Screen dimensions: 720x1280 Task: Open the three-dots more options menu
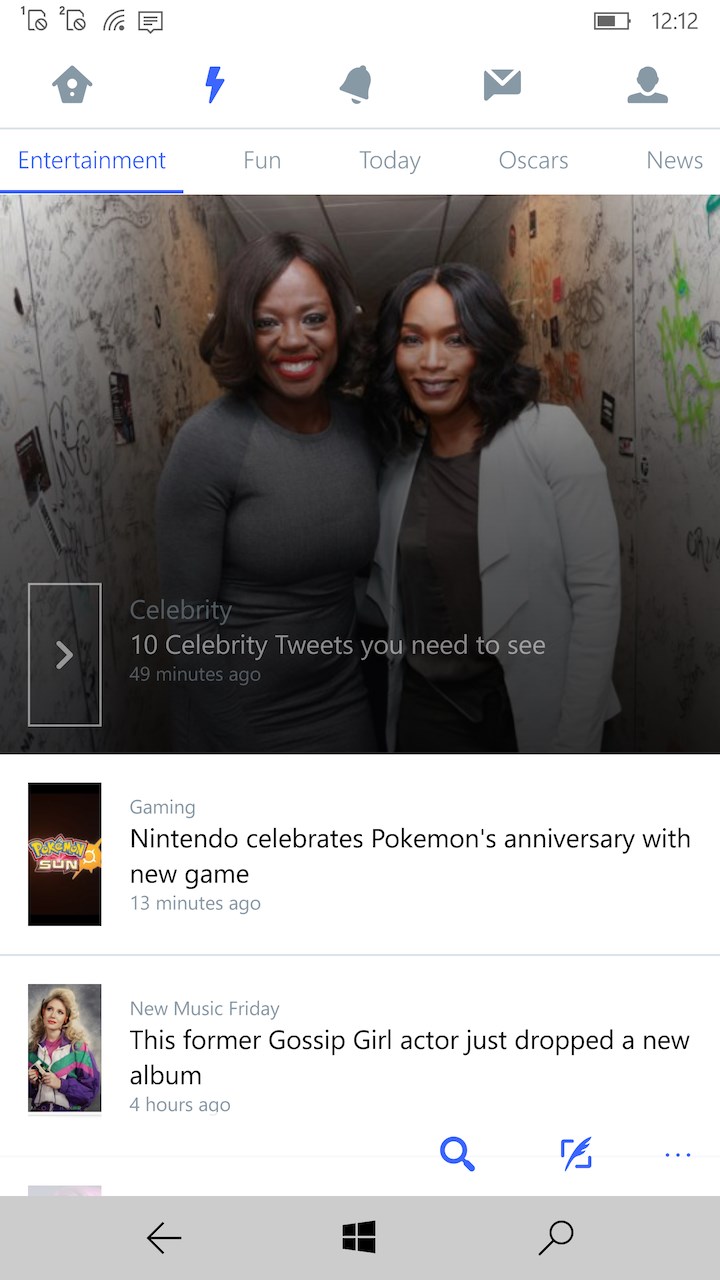678,1155
